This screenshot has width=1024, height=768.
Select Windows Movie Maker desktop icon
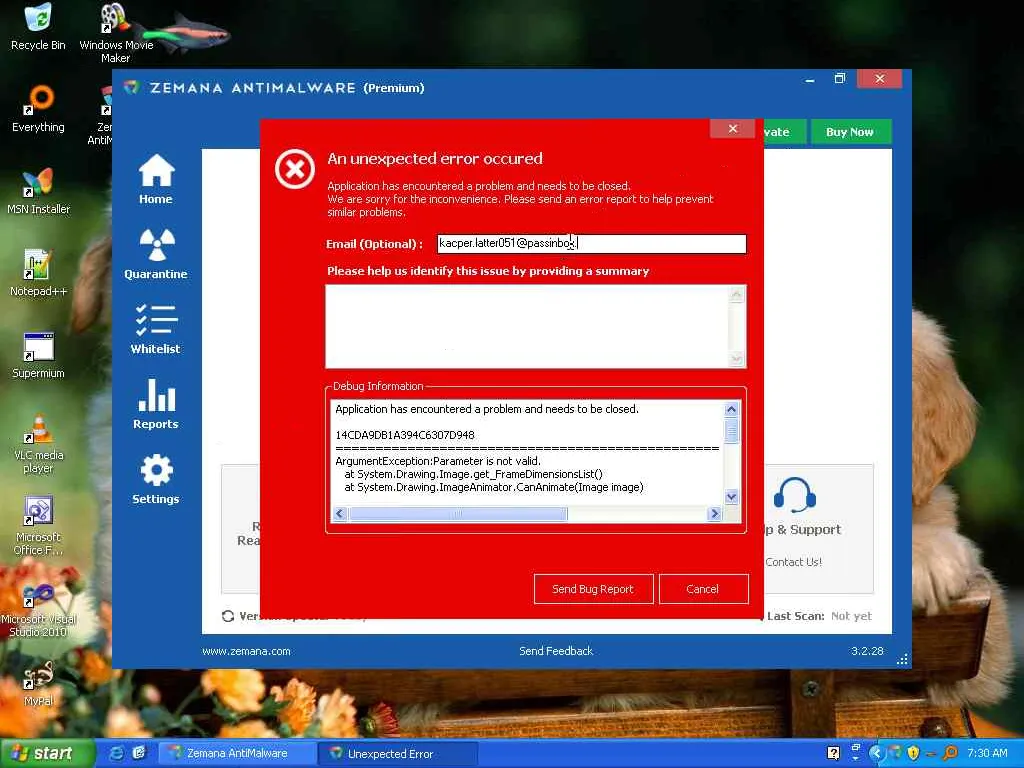[116, 33]
